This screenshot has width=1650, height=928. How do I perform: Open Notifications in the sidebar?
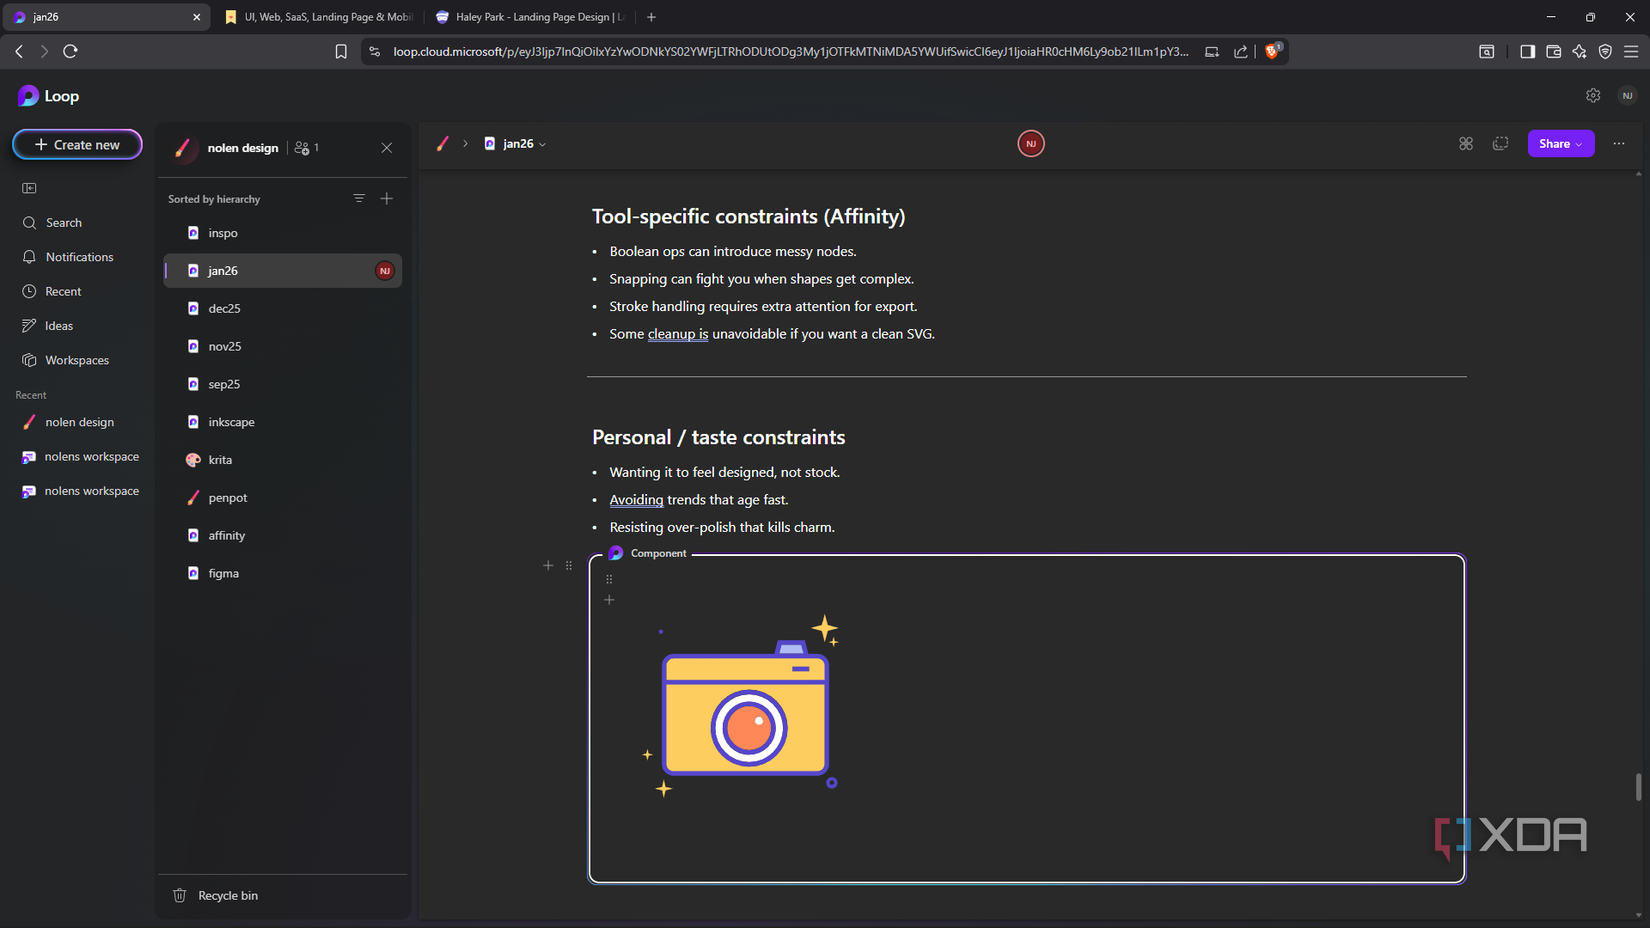click(x=78, y=256)
